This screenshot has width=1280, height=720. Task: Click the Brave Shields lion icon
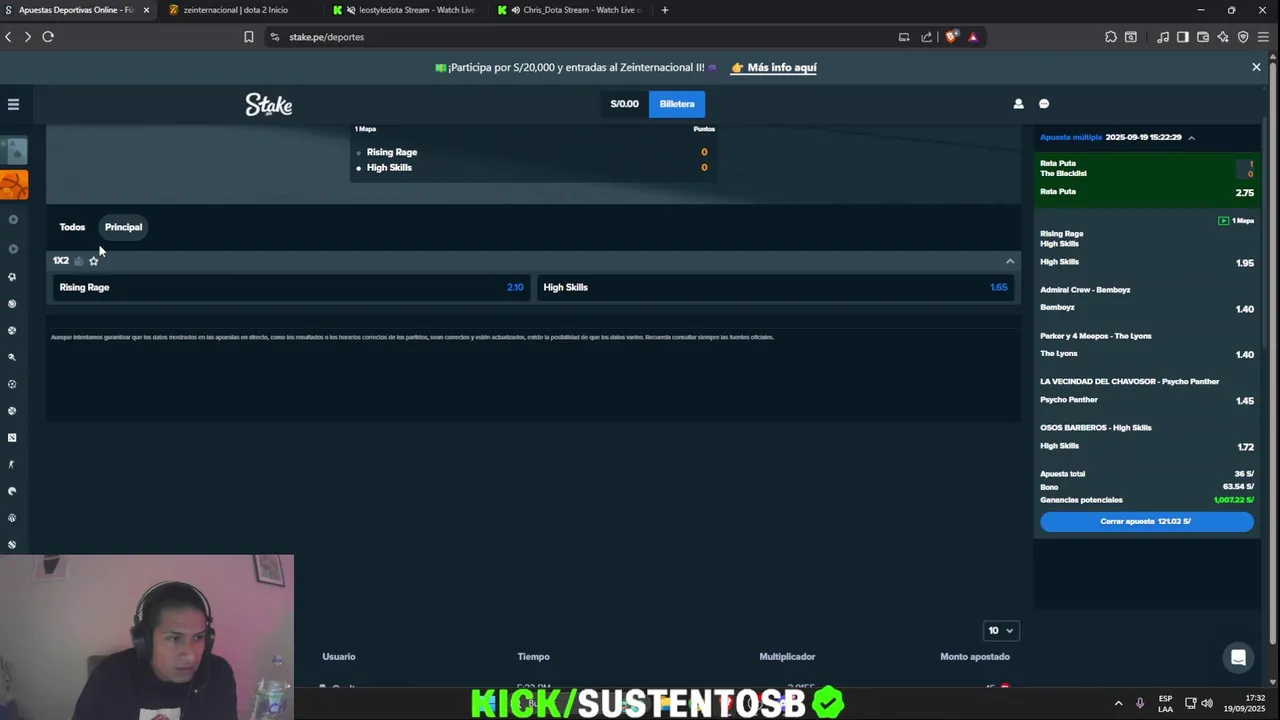pyautogui.click(x=951, y=37)
